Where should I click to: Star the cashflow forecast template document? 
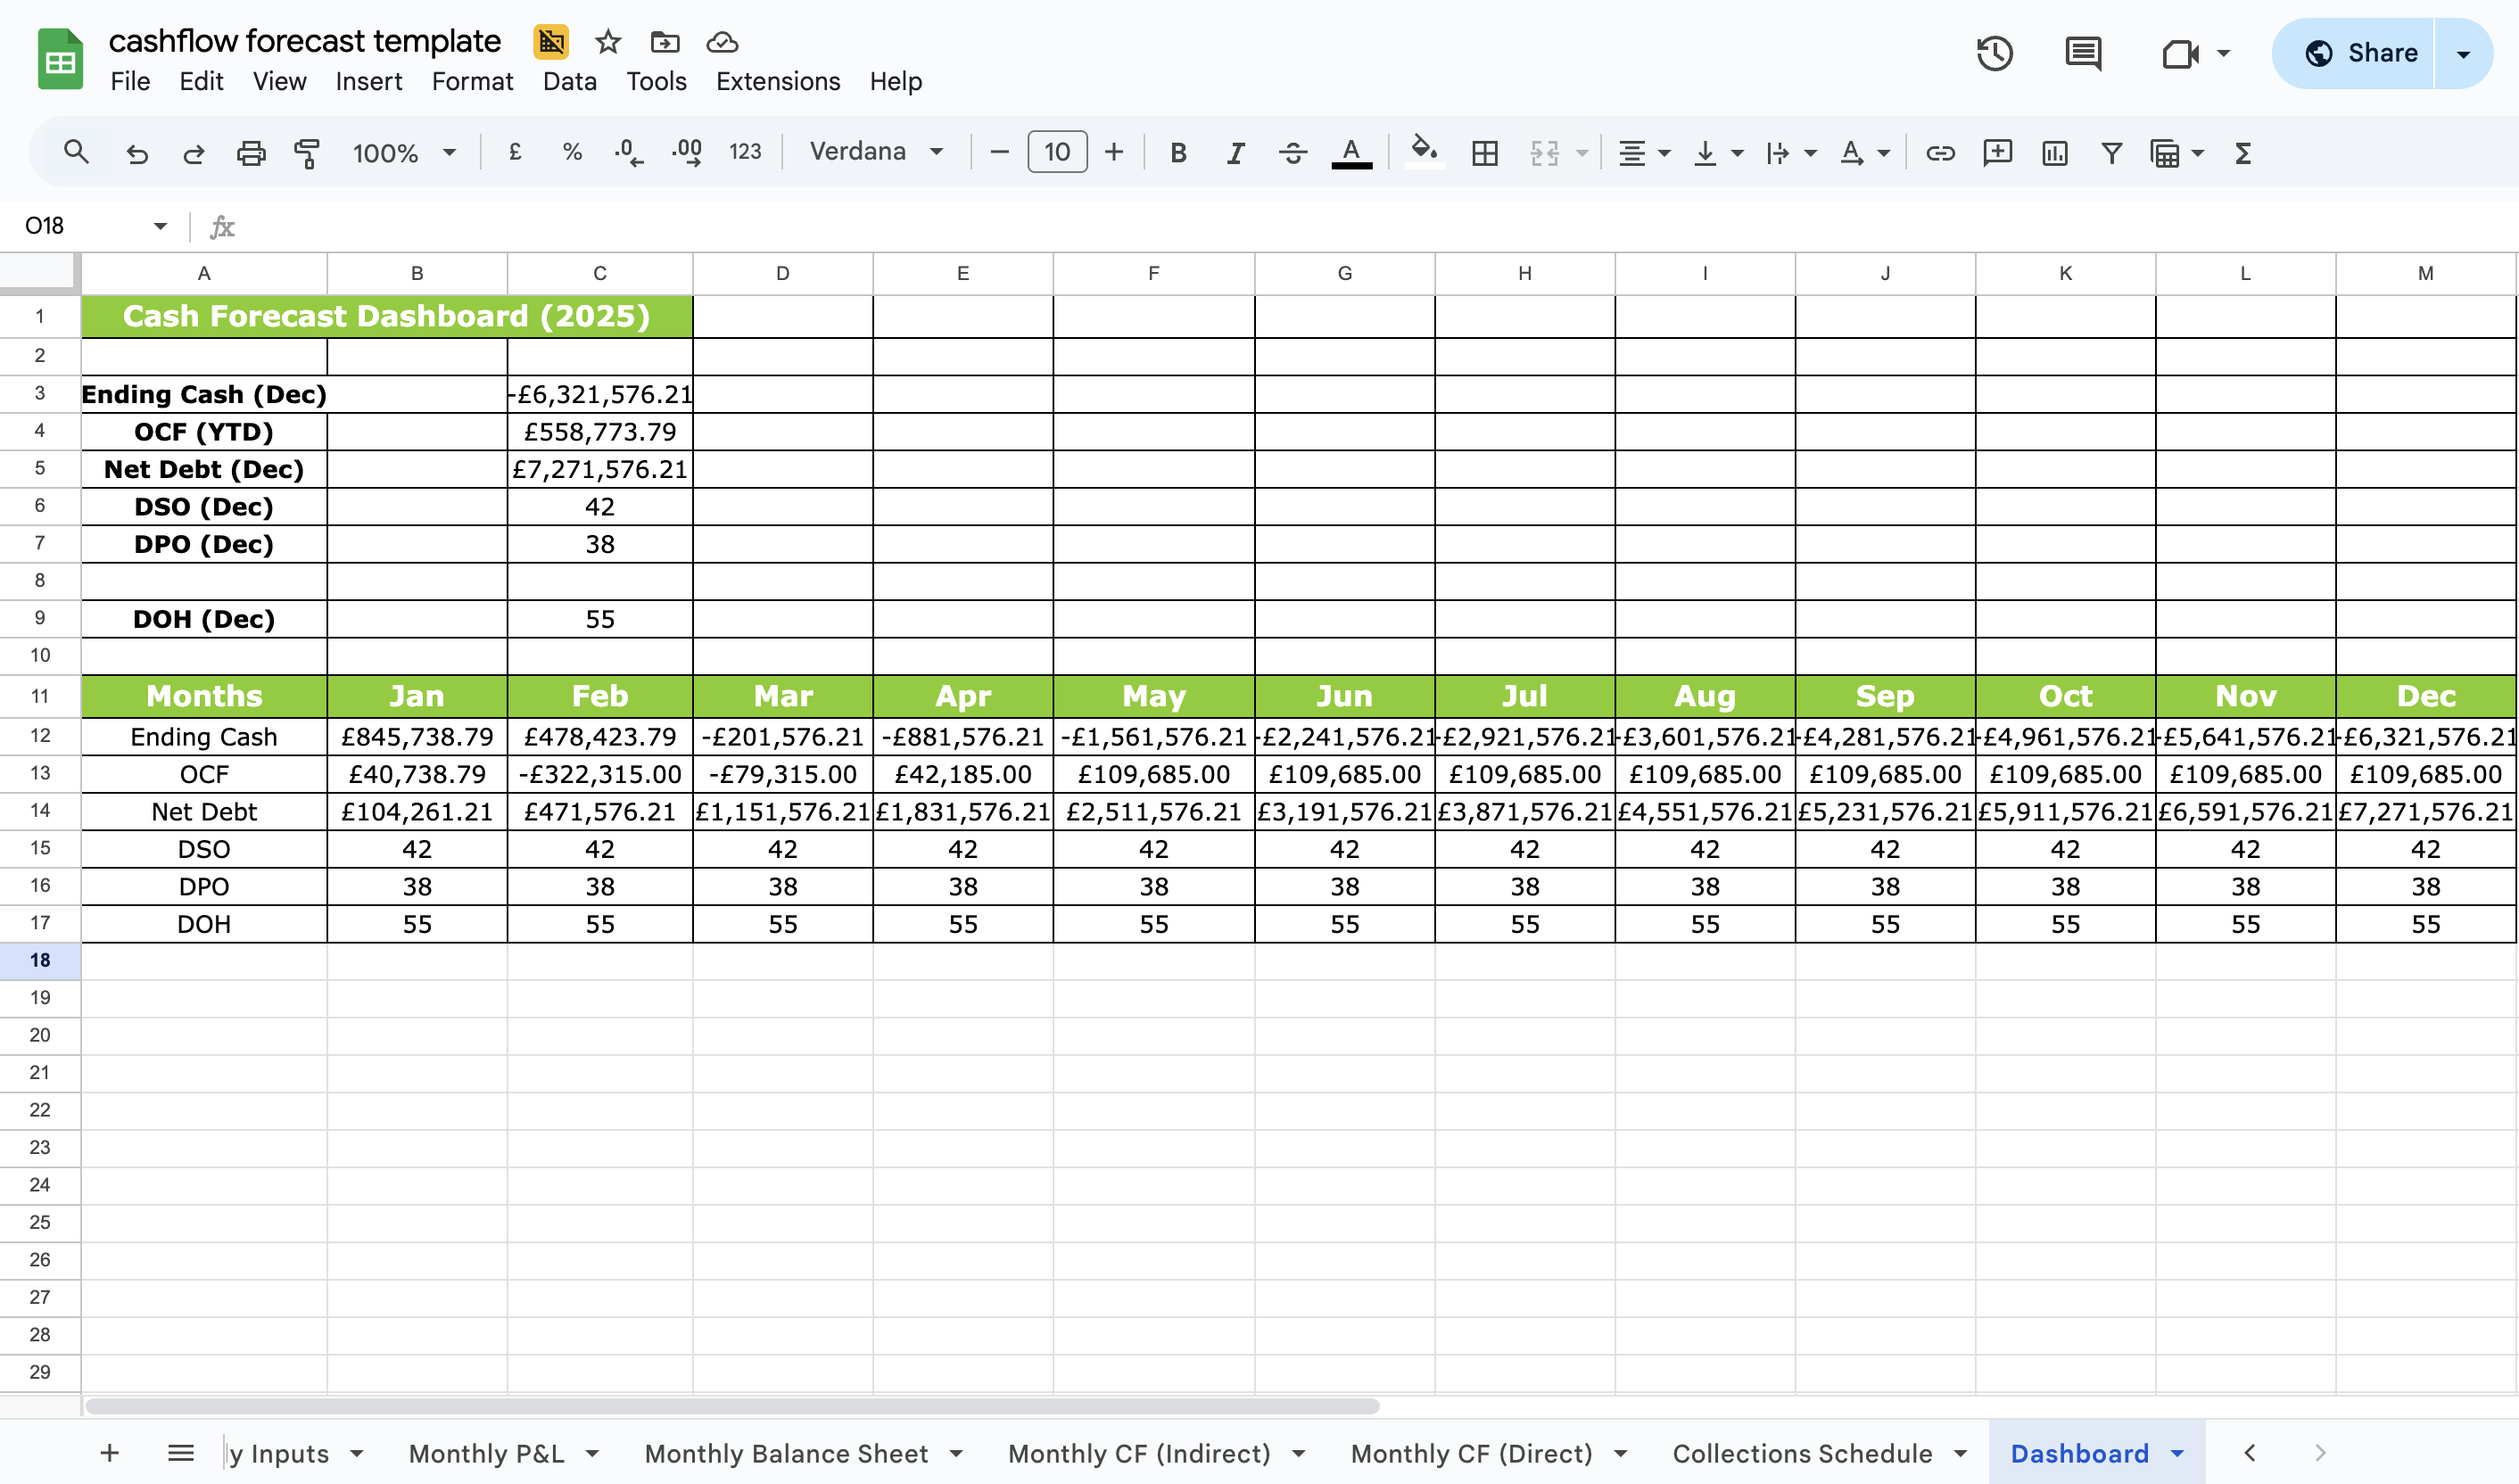click(x=608, y=42)
